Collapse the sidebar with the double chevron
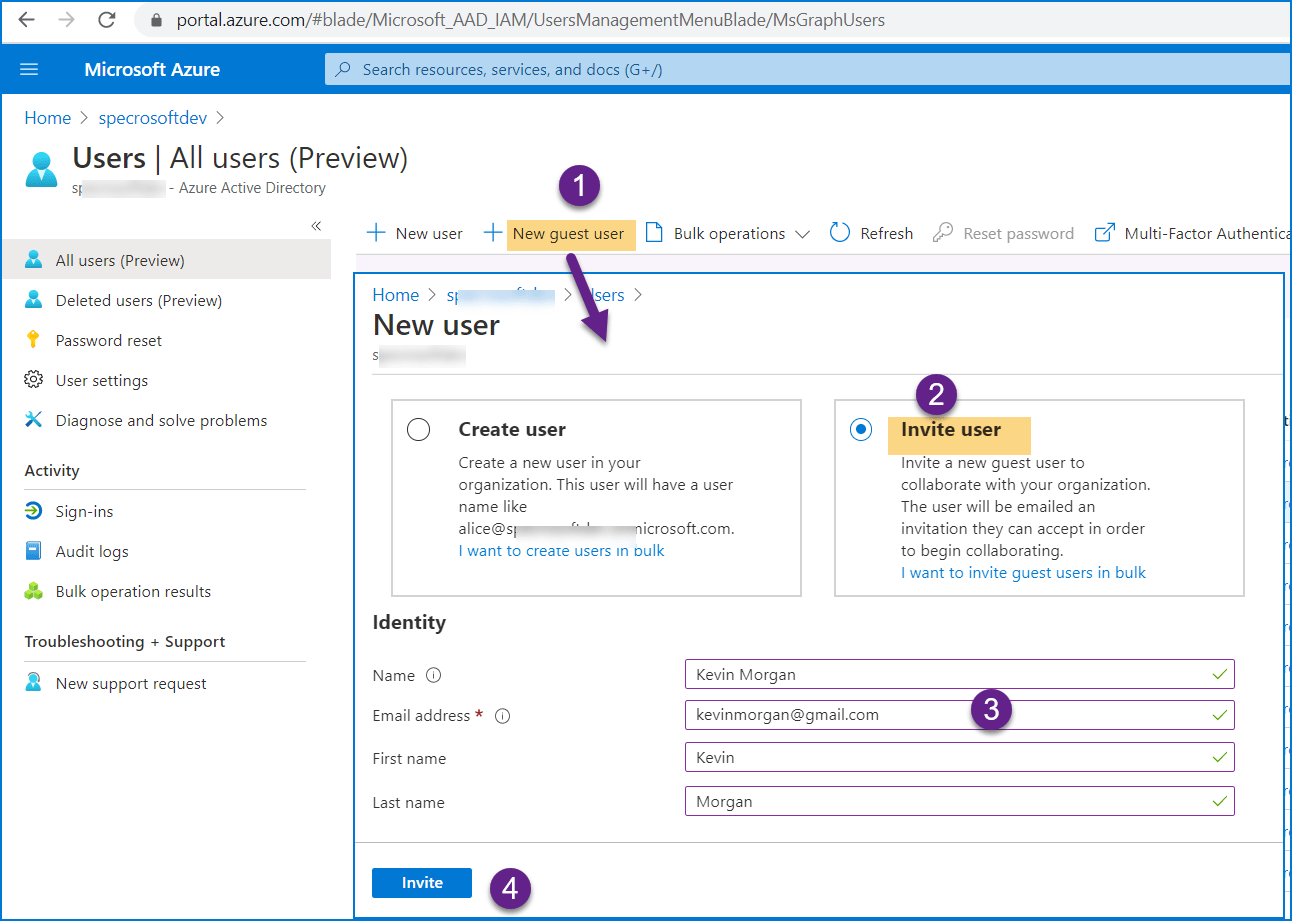Screen dimensions: 1292x921 click(316, 226)
